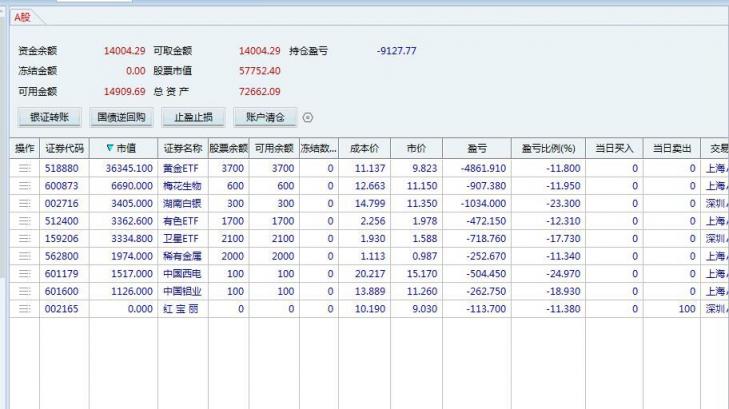
Task: Expand the round icon beside 账户清仓
Action: point(308,117)
